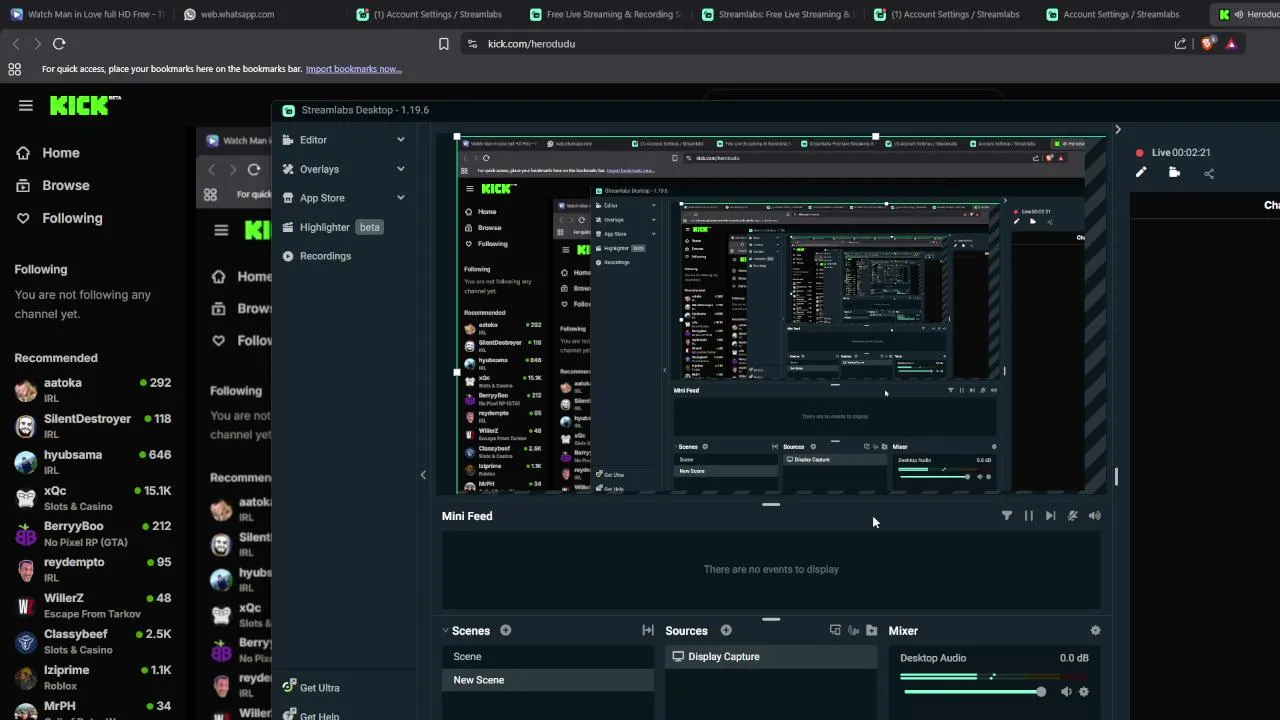This screenshot has height=720, width=1280.
Task: Click the Kick logo
Action: click(x=85, y=105)
